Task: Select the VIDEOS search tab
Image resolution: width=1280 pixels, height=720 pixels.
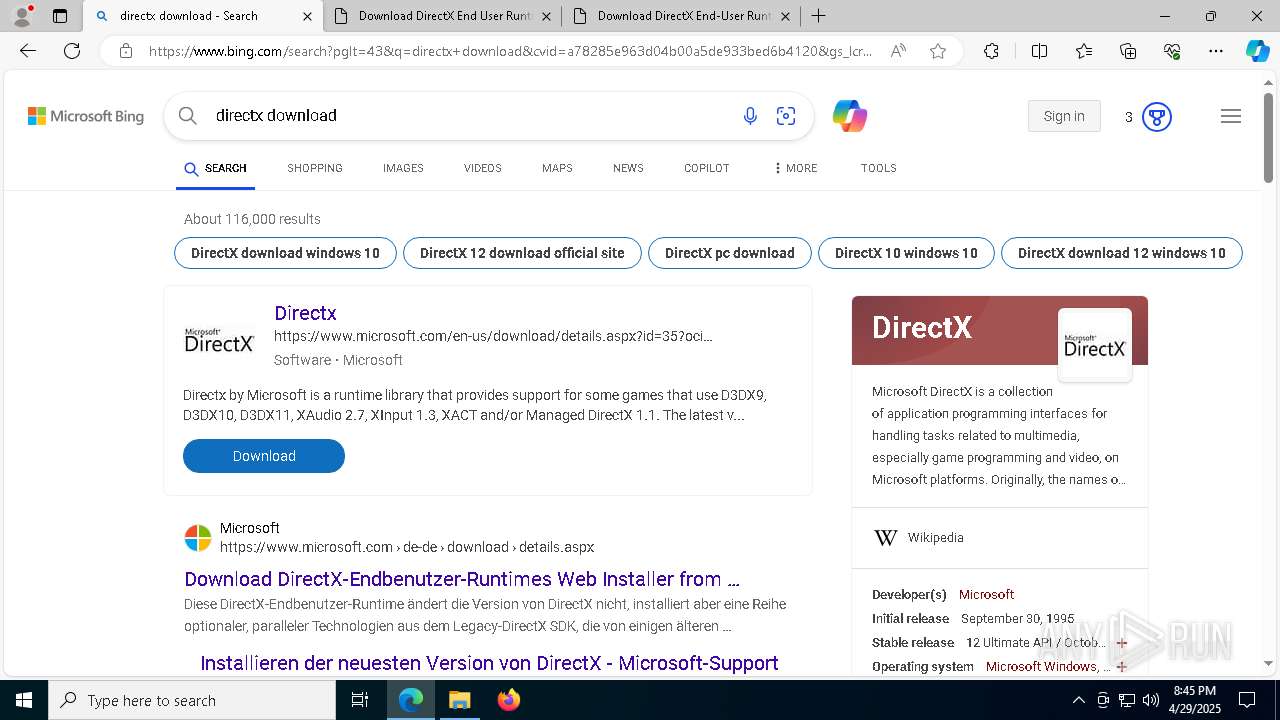Action: (x=483, y=168)
